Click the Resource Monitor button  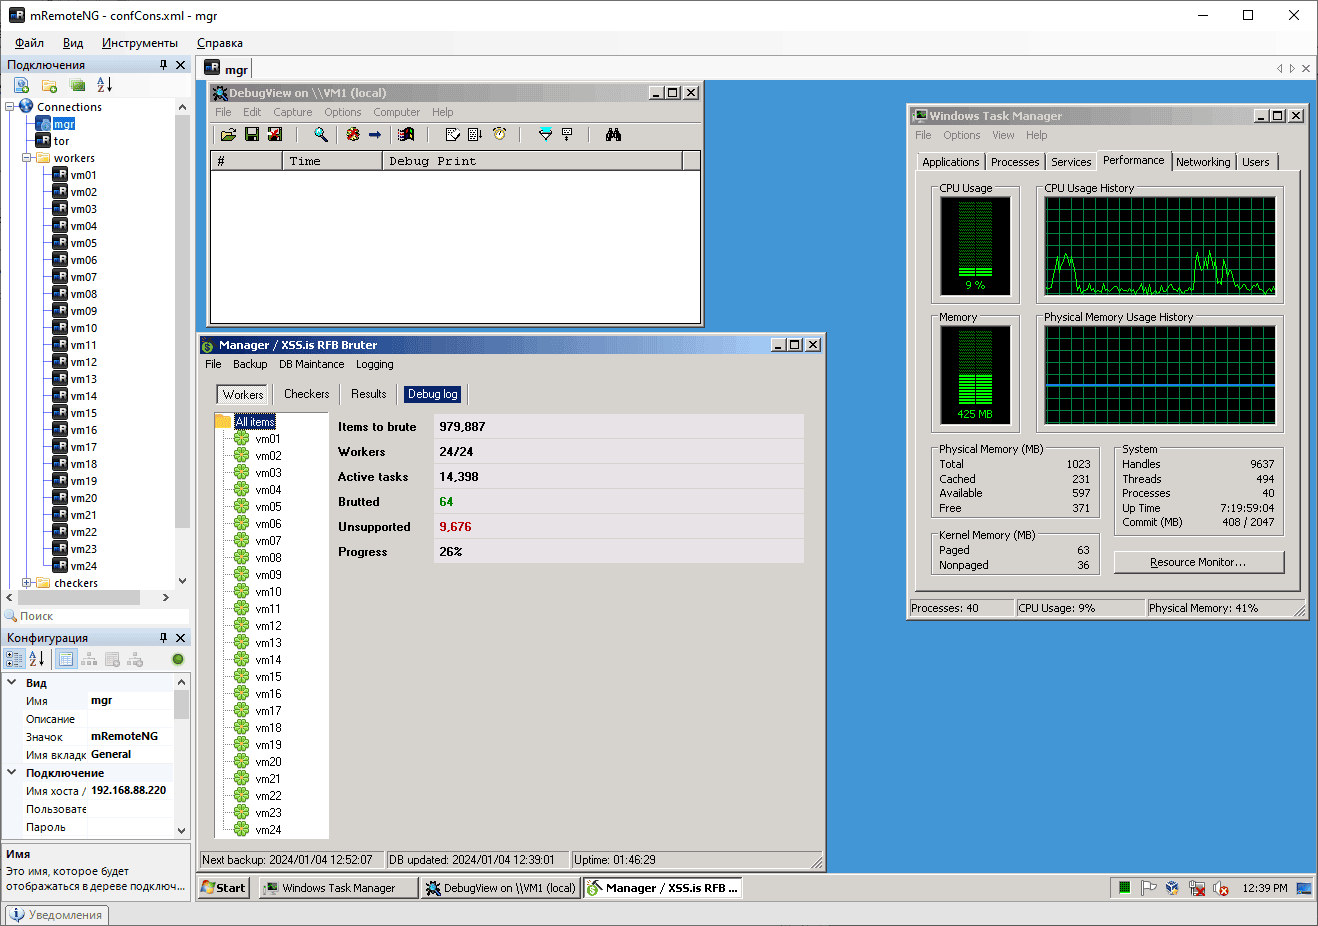[x=1198, y=562]
